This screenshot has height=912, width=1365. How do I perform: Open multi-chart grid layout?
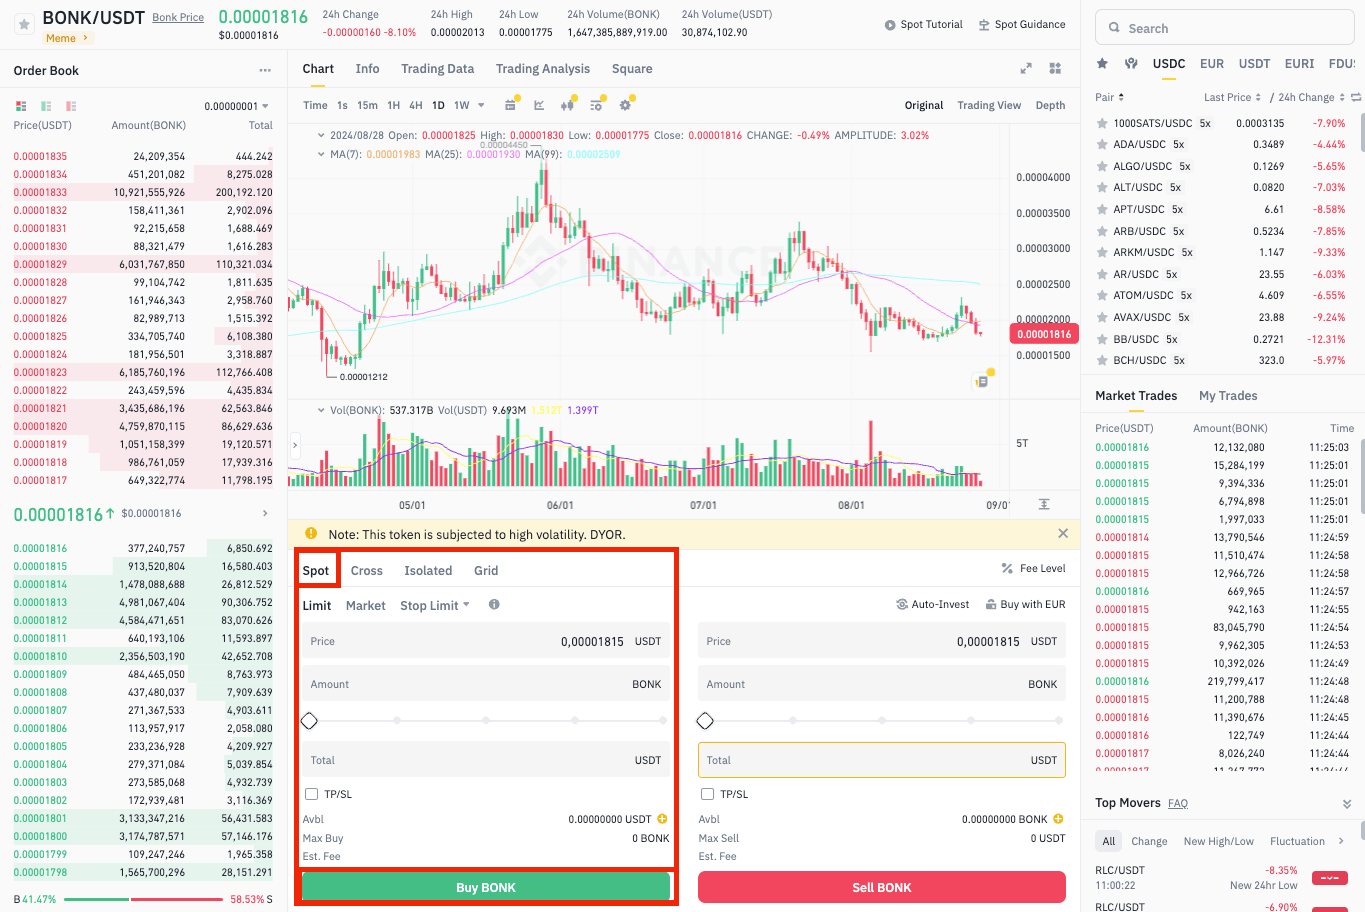click(1055, 68)
